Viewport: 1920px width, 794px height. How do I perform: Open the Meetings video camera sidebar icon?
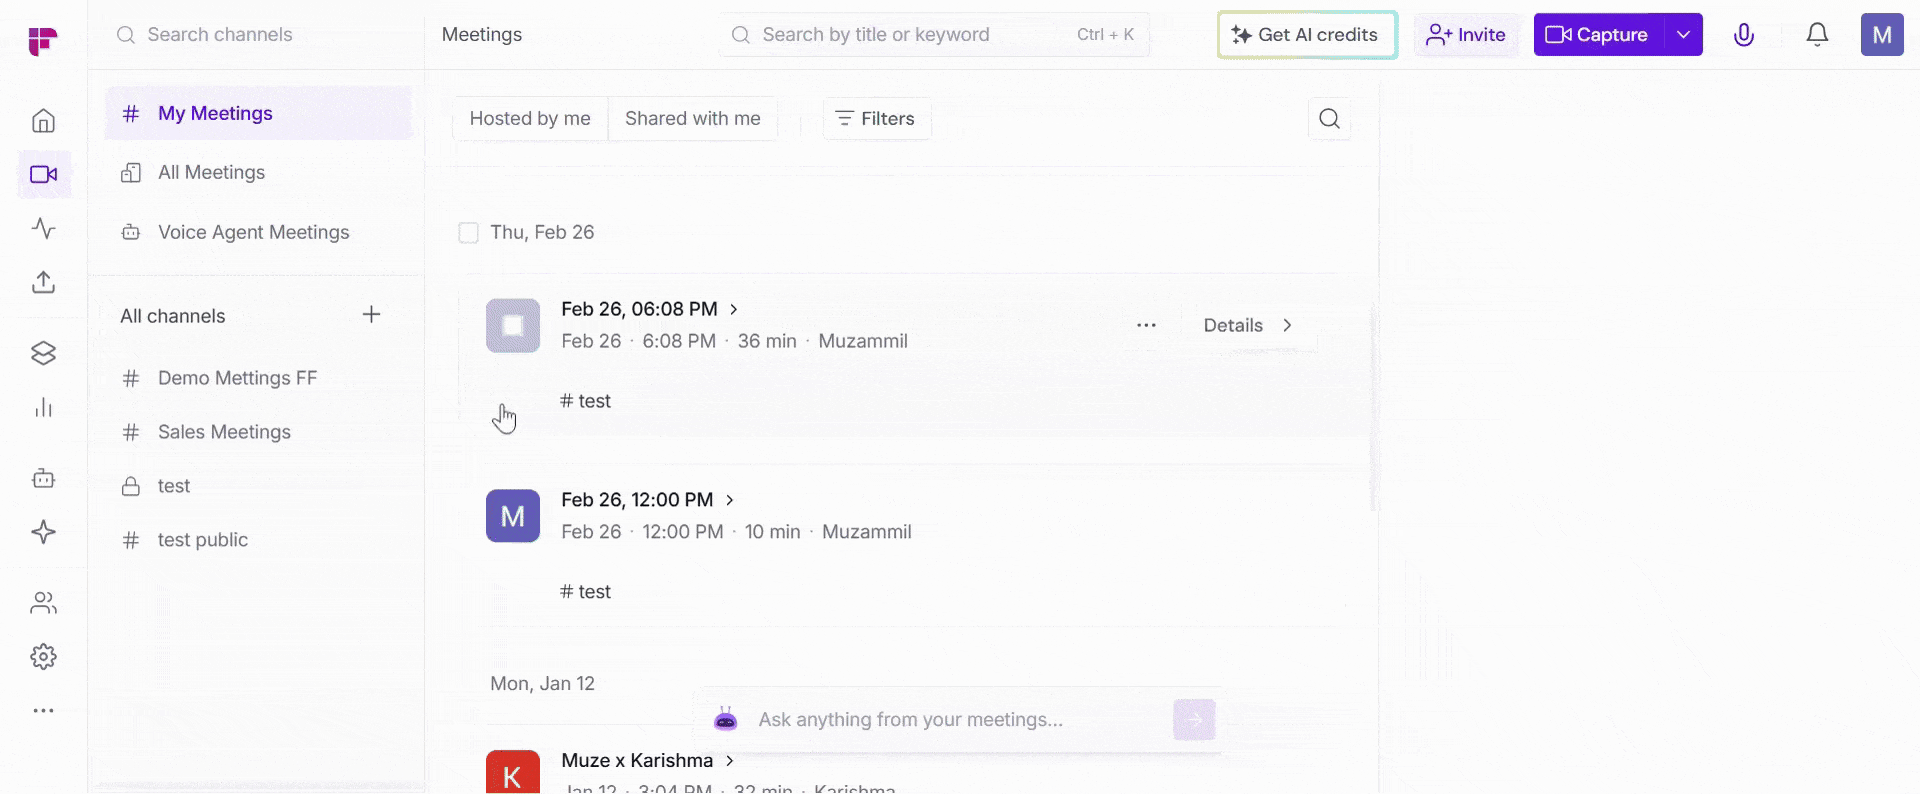(44, 174)
